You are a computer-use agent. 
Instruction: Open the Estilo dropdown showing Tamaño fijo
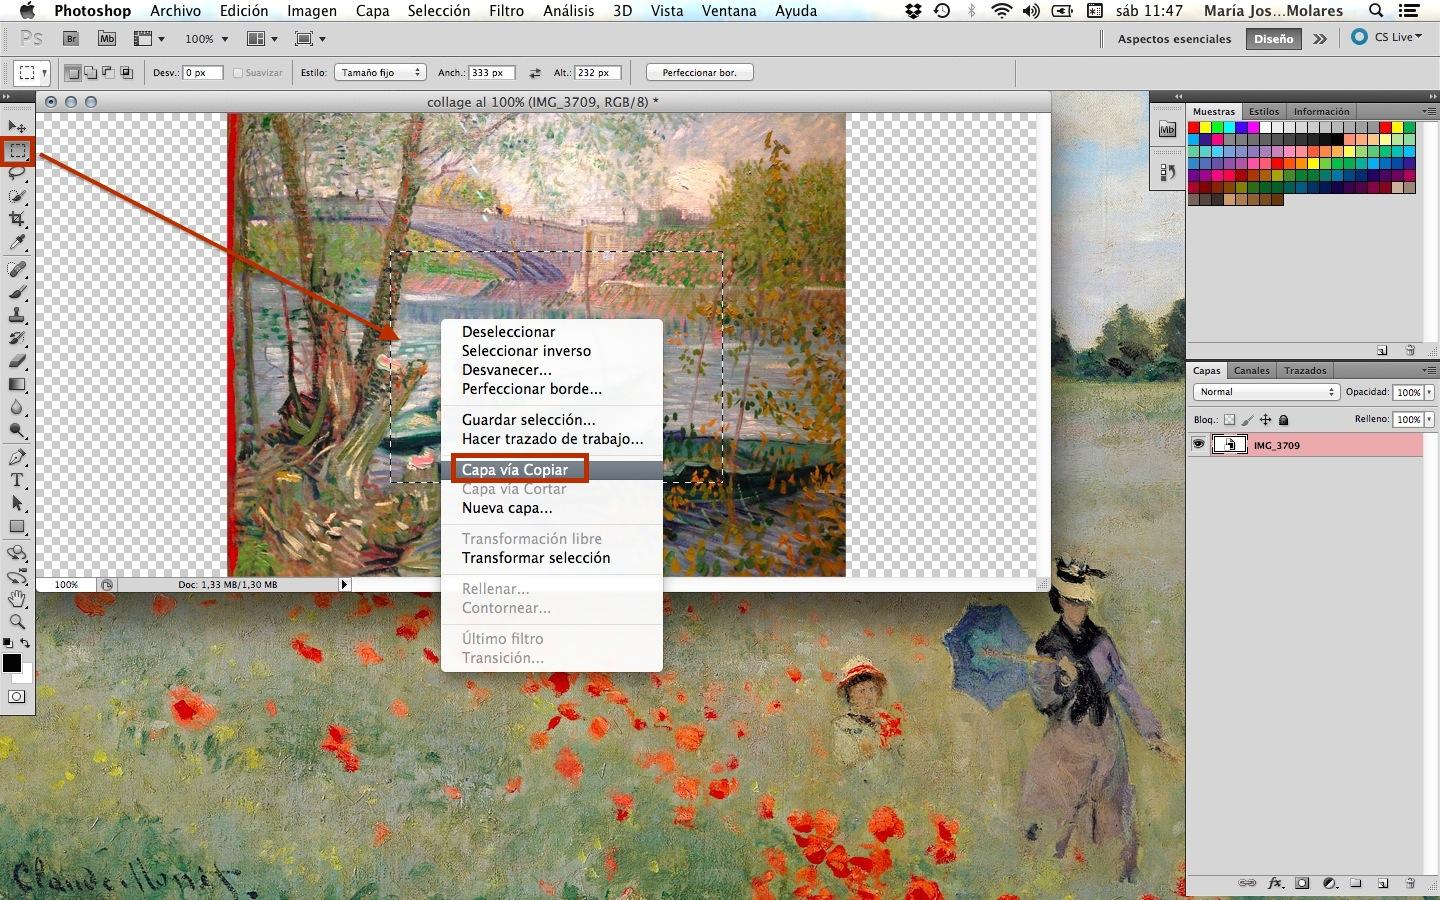(x=380, y=73)
